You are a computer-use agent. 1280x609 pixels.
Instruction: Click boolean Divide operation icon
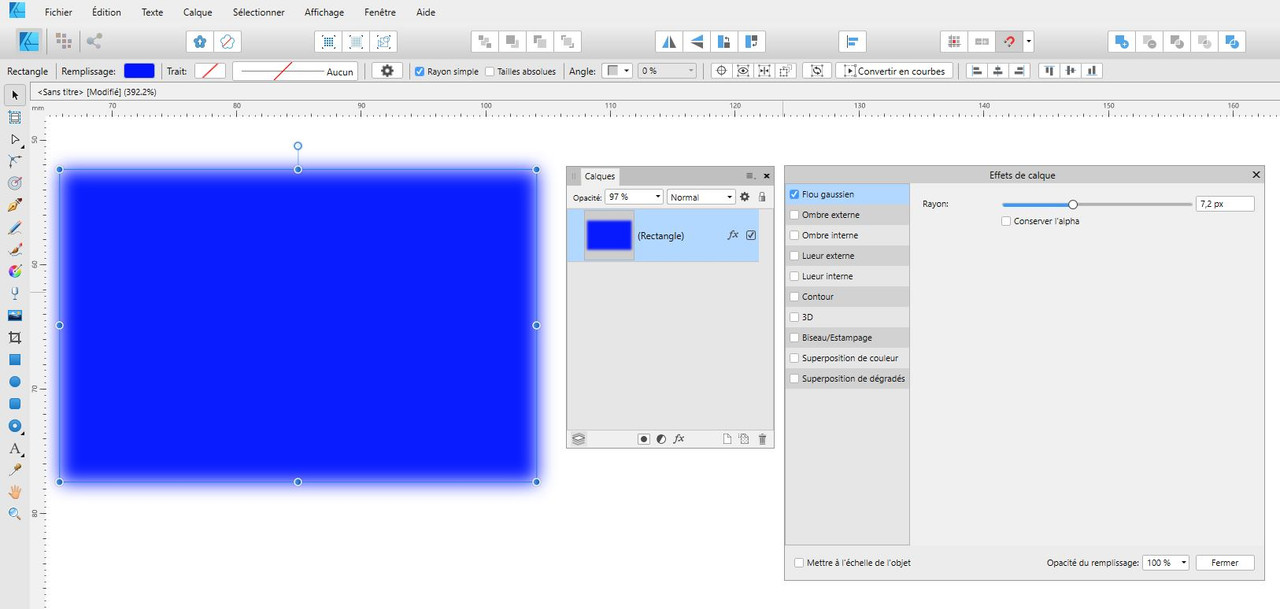click(1234, 41)
